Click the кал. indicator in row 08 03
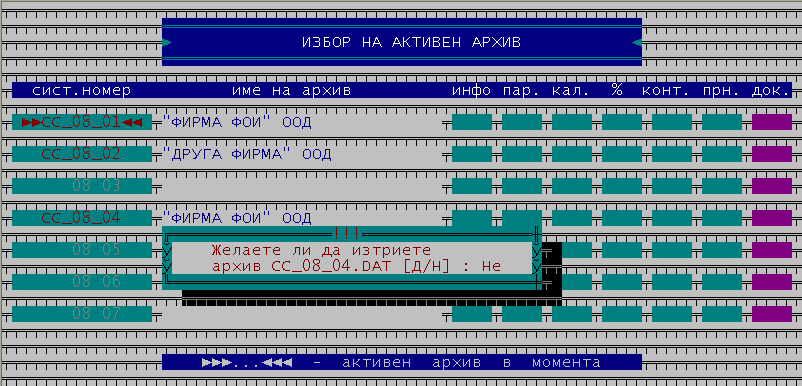The width and height of the screenshot is (802, 386). [572, 186]
